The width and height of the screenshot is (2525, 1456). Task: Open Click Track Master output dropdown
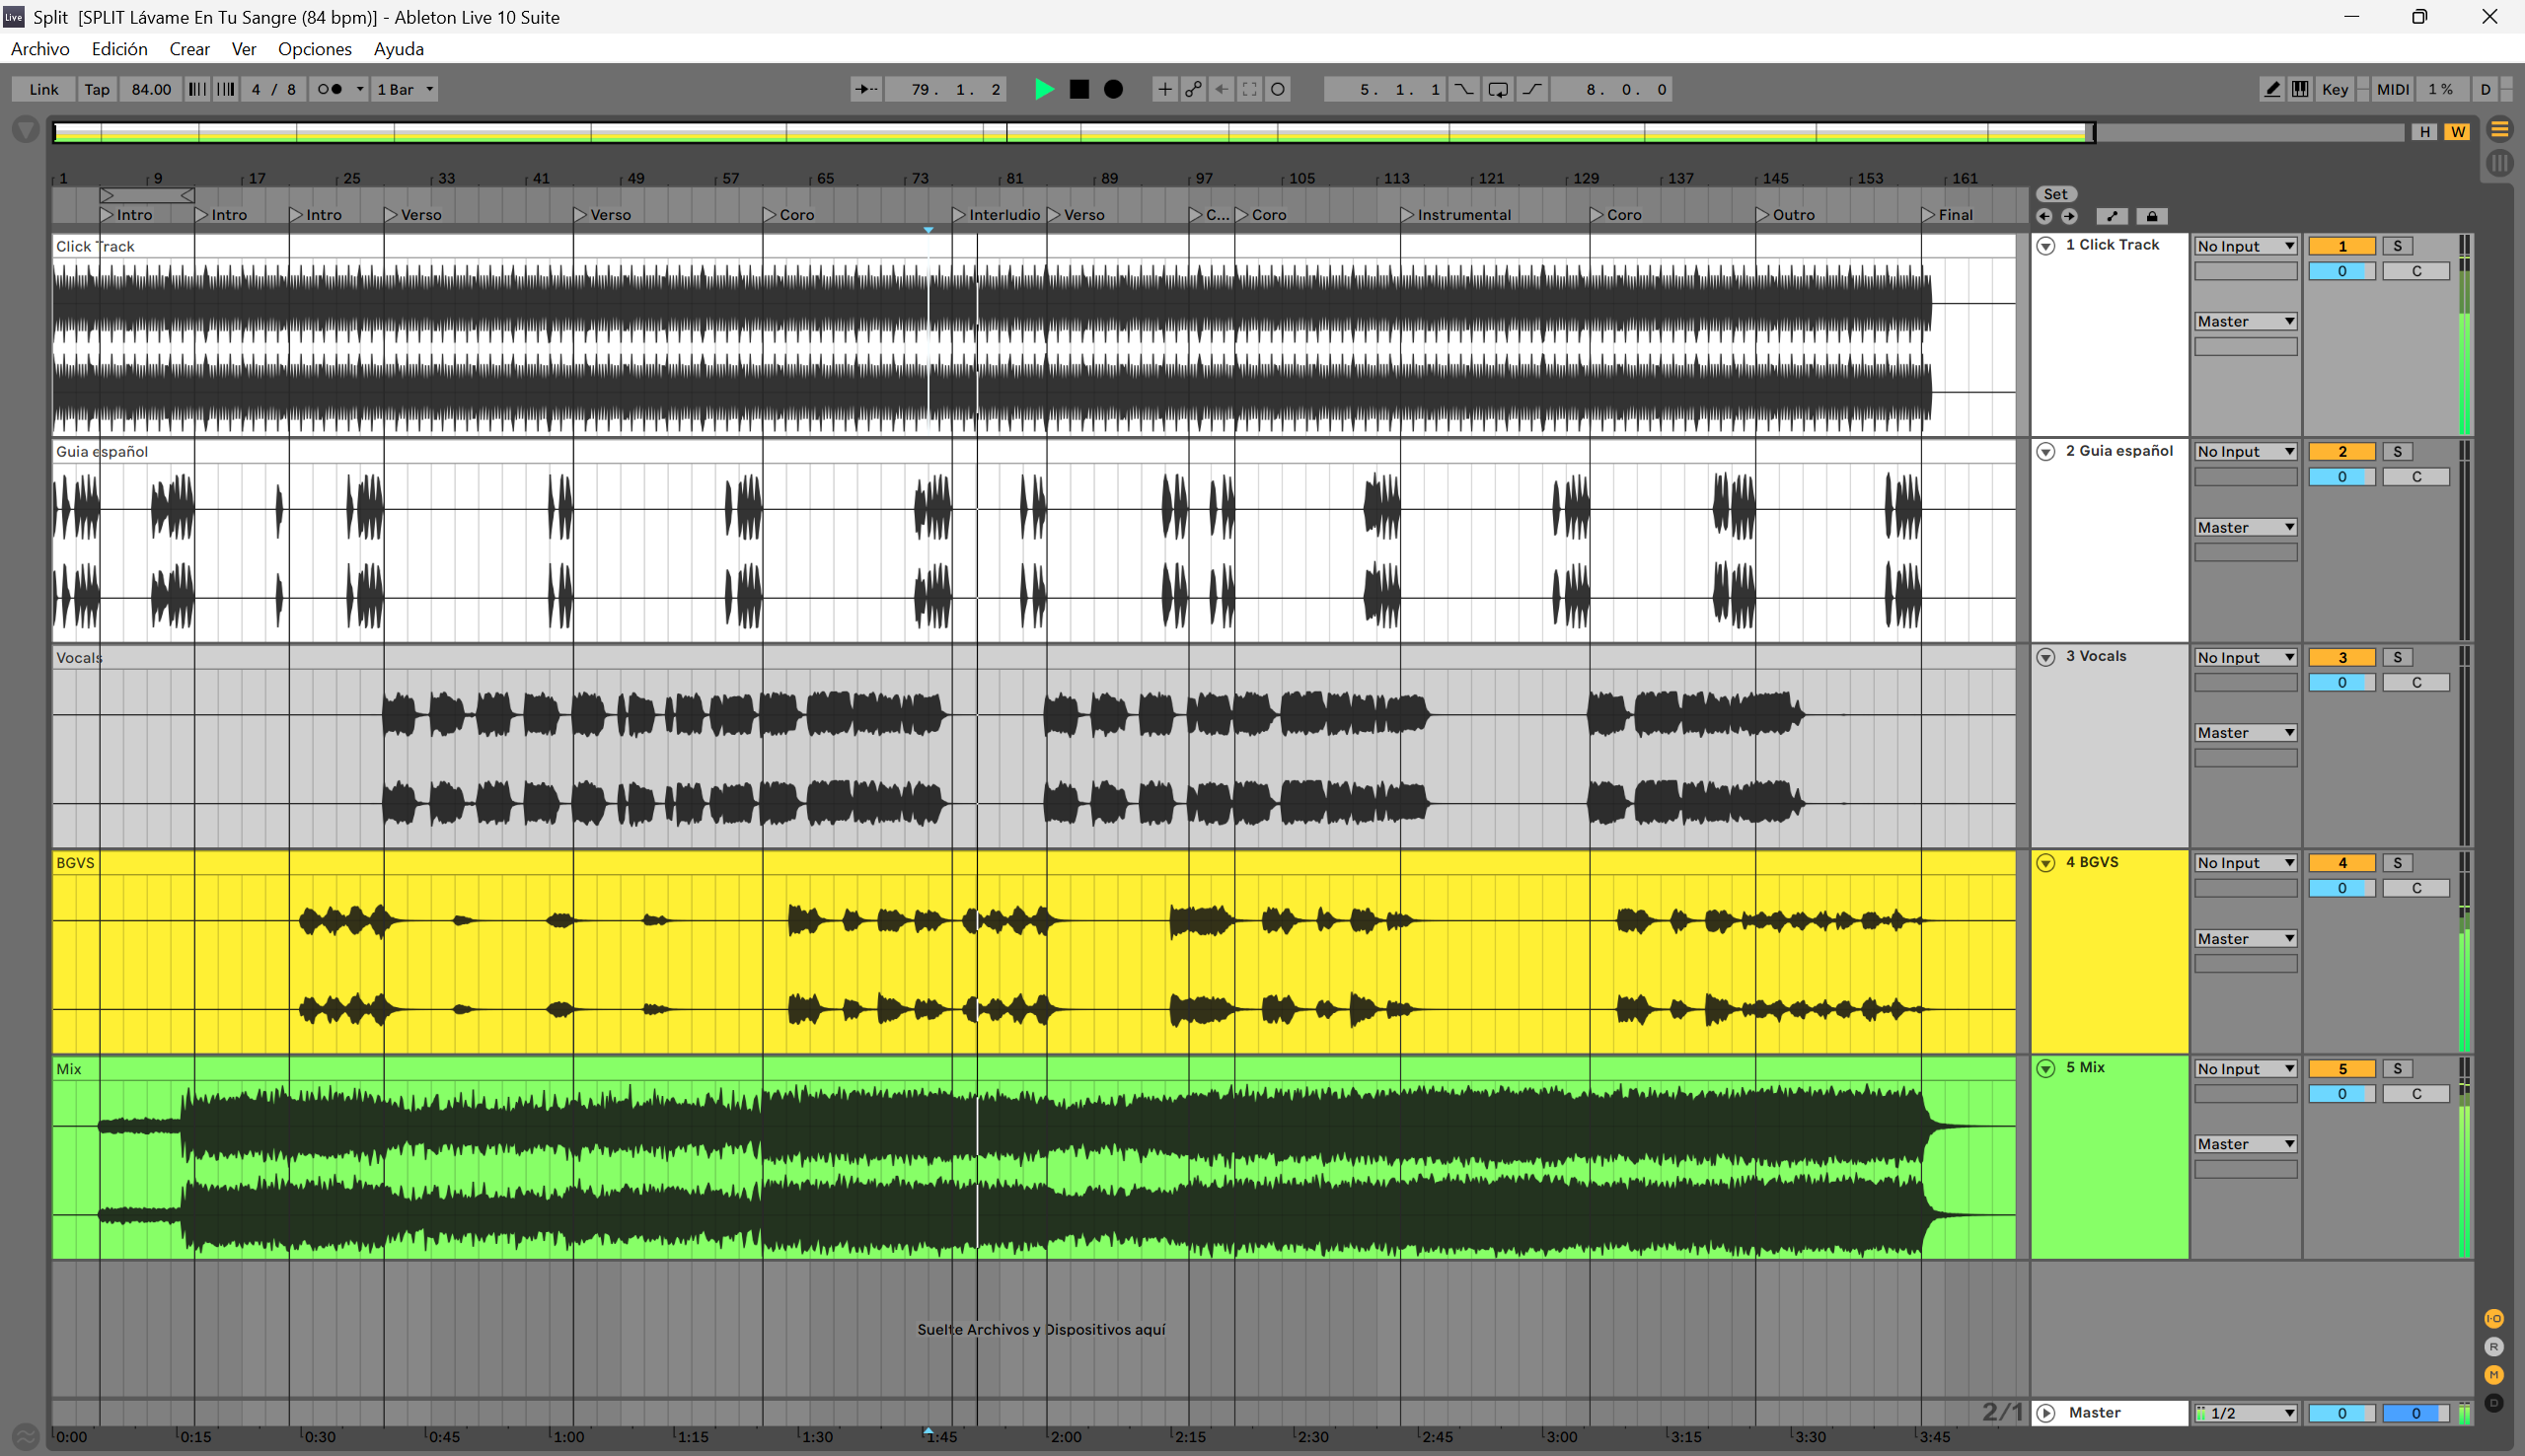[2245, 321]
